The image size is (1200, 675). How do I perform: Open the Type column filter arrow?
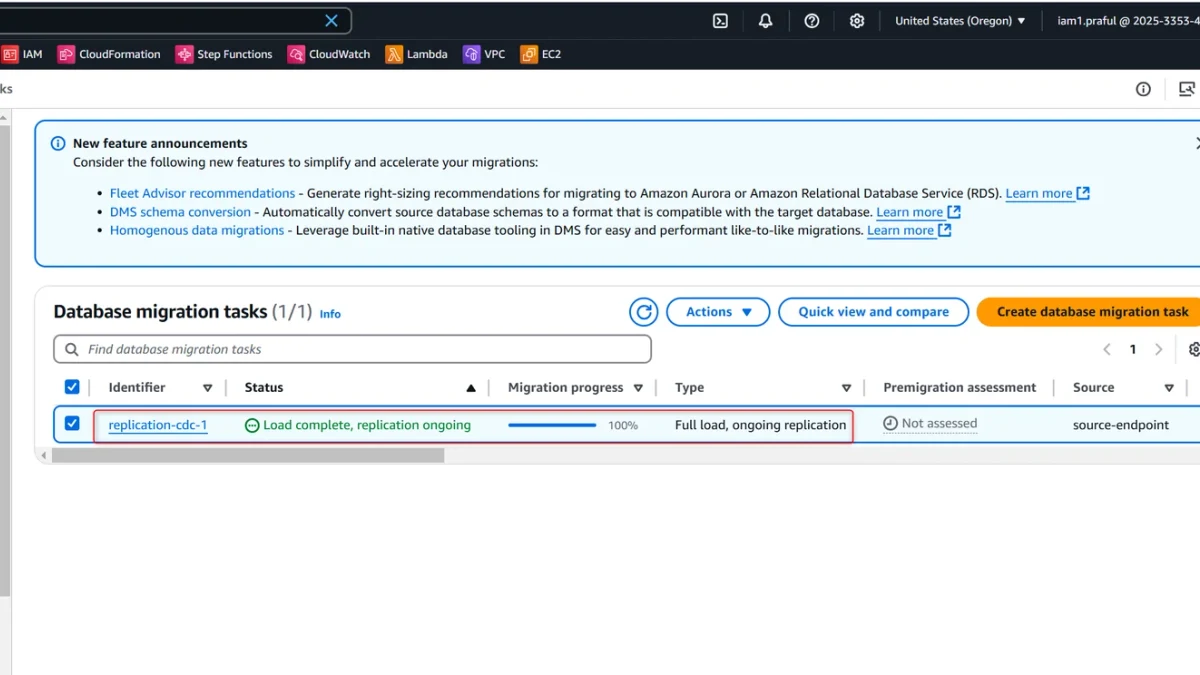click(846, 388)
